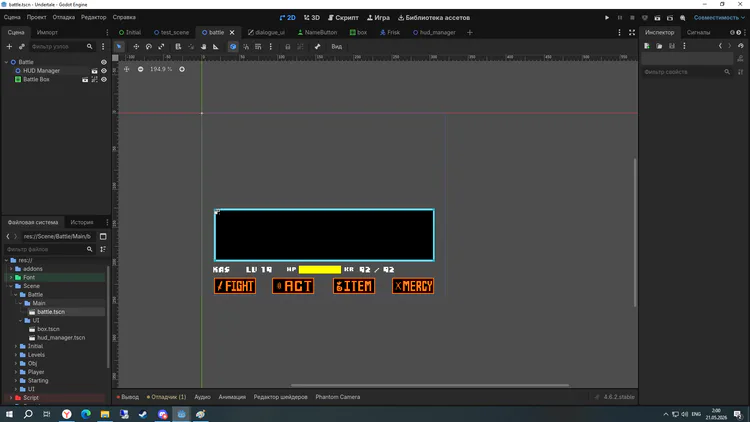The height and width of the screenshot is (422, 750).
Task: Instantiate a child scene with link icon
Action: pos(22,46)
